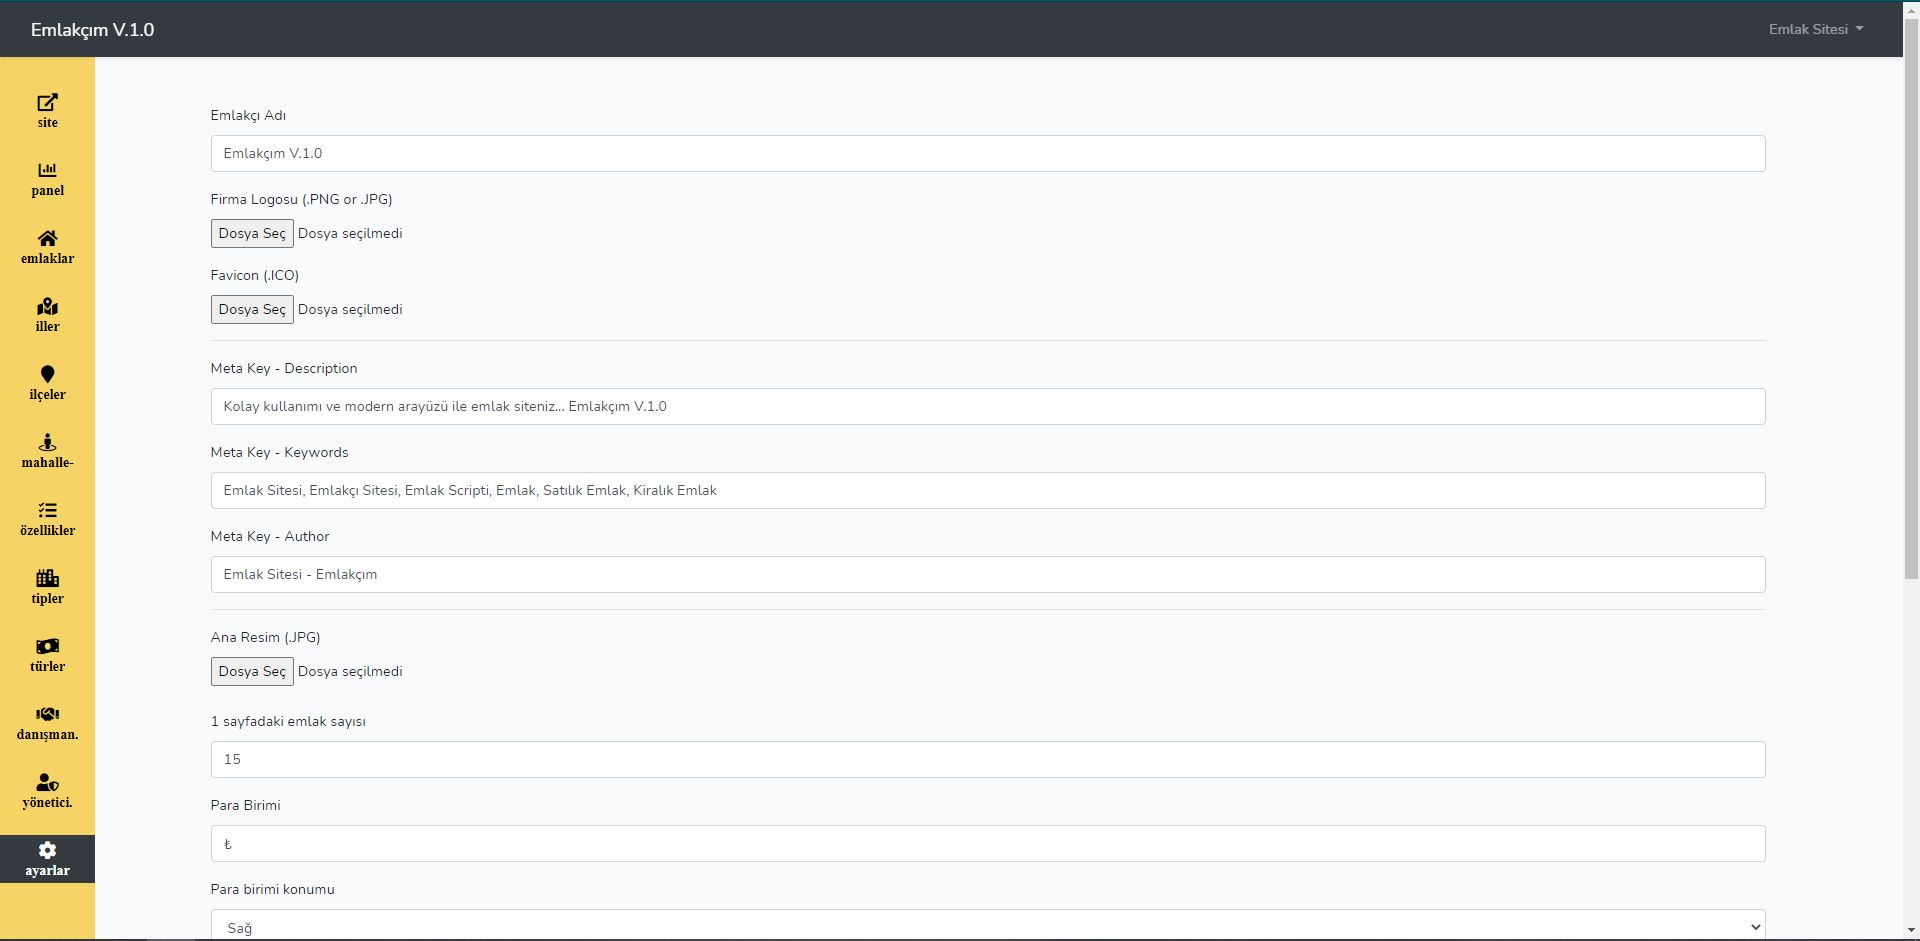Screen dimensions: 1920x941
Task: Click the Emlakçım V.1.0 brand link
Action: click(92, 30)
